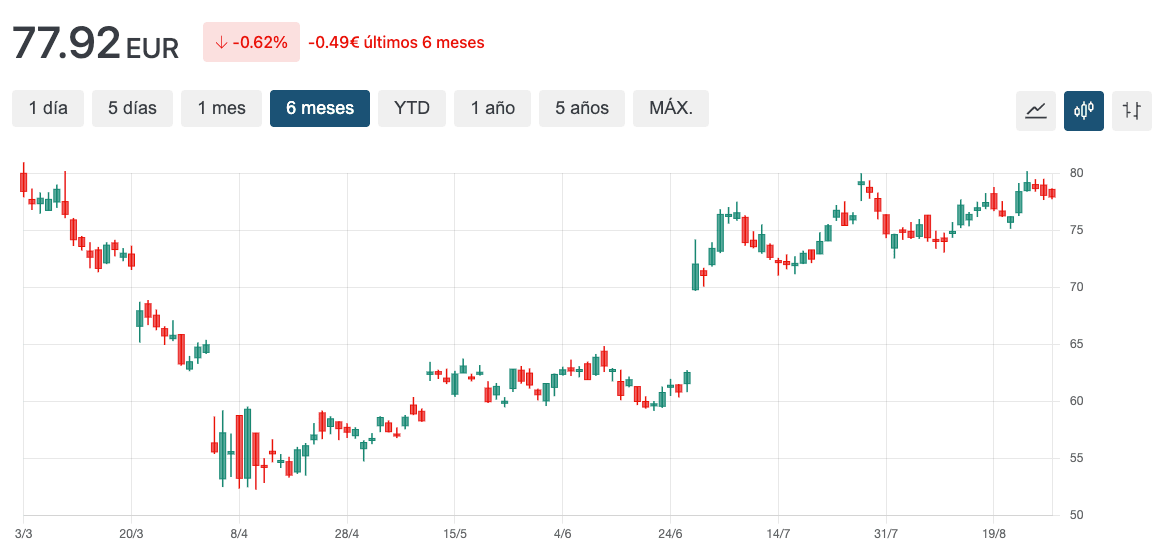The height and width of the screenshot is (550, 1165).
Task: Select the 1 día time range
Action: point(48,108)
